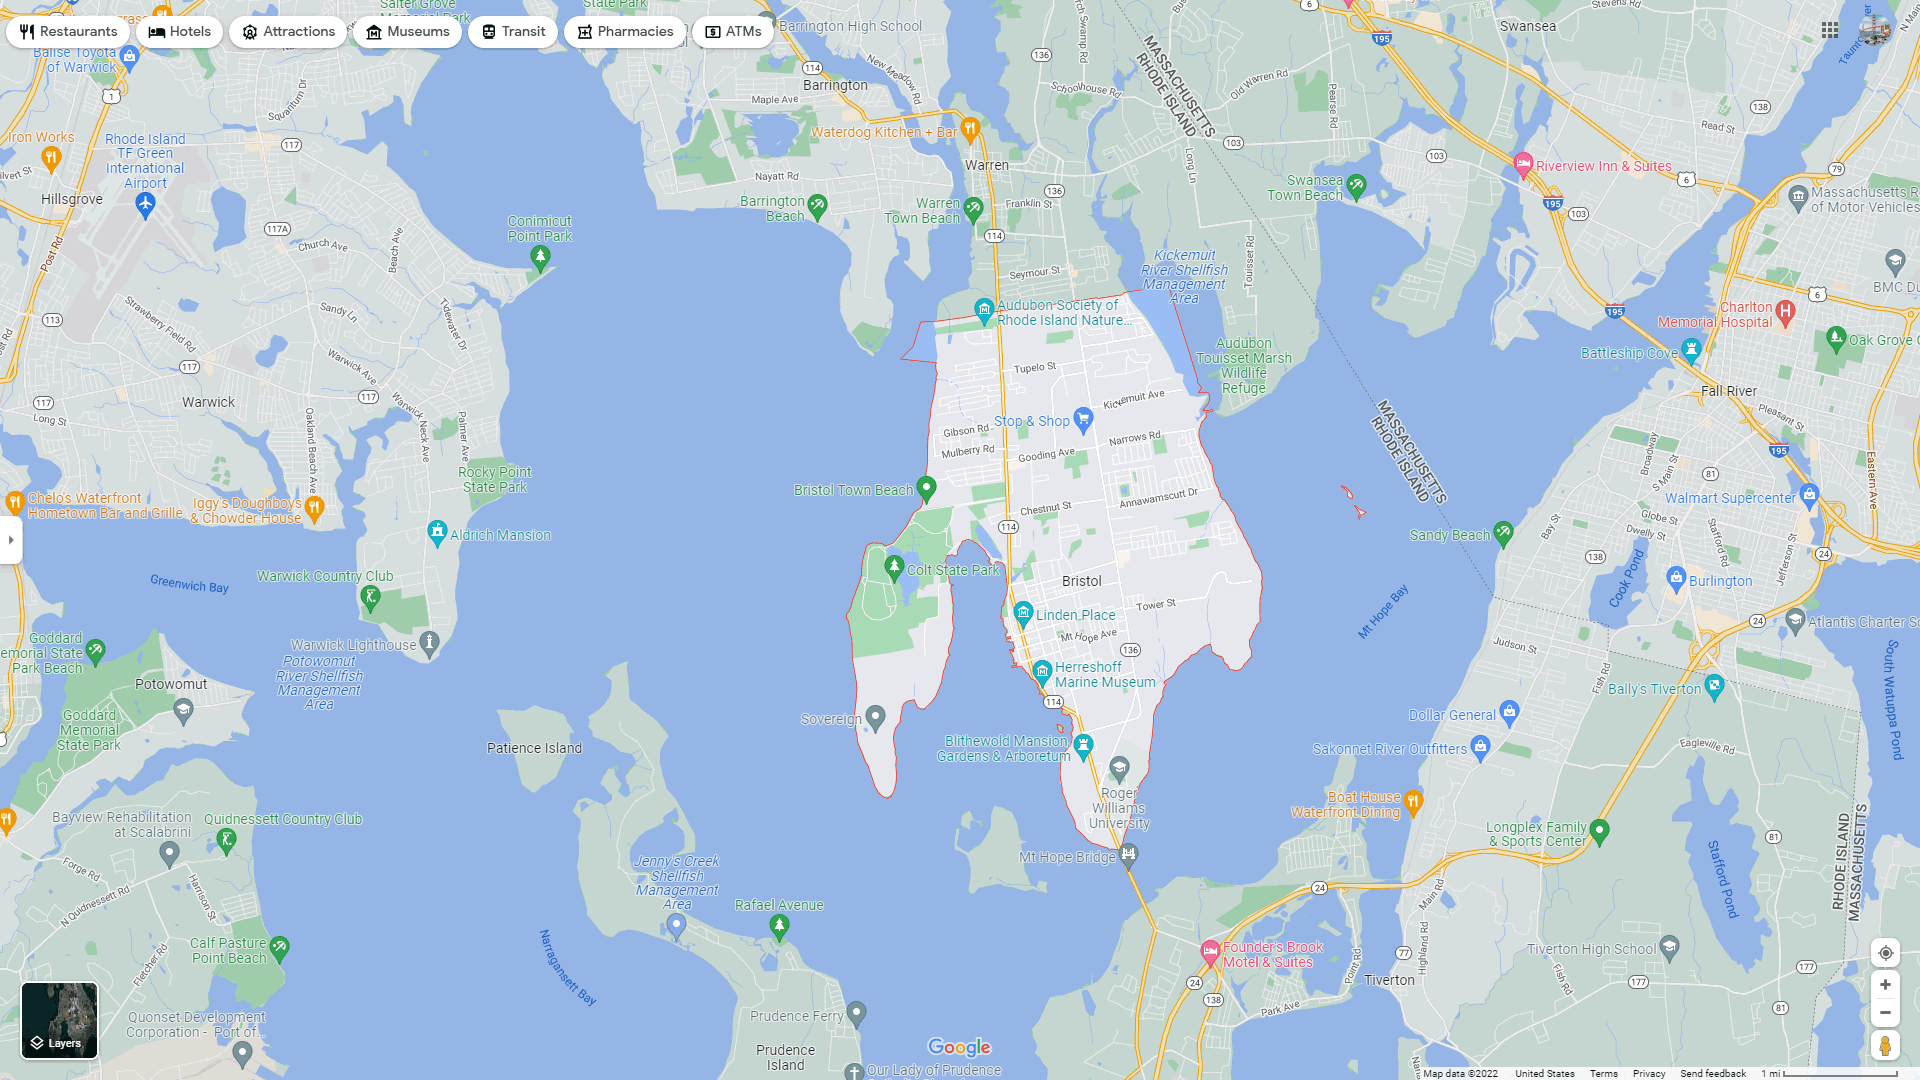This screenshot has height=1080, width=1920.
Task: Open the Layers map type thumbnail
Action: 60,1020
